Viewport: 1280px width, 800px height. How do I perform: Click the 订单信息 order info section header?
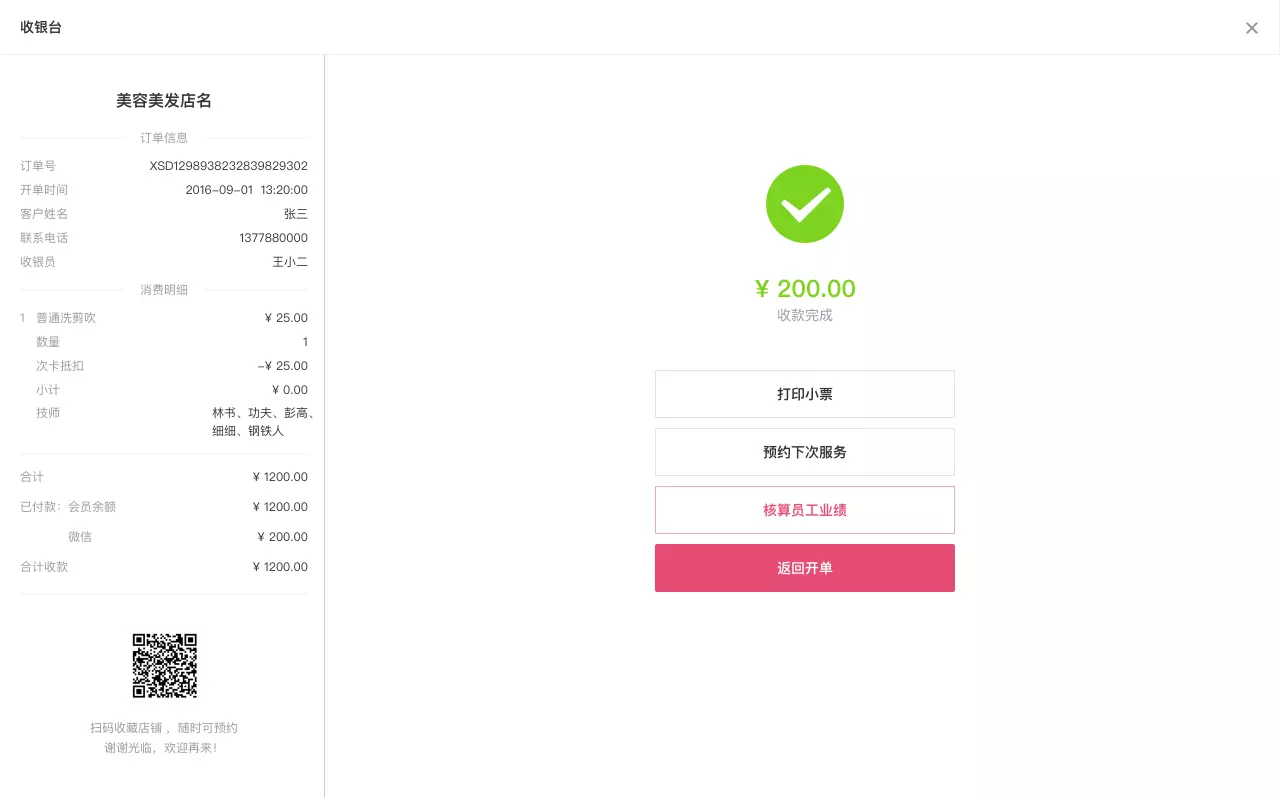click(164, 138)
